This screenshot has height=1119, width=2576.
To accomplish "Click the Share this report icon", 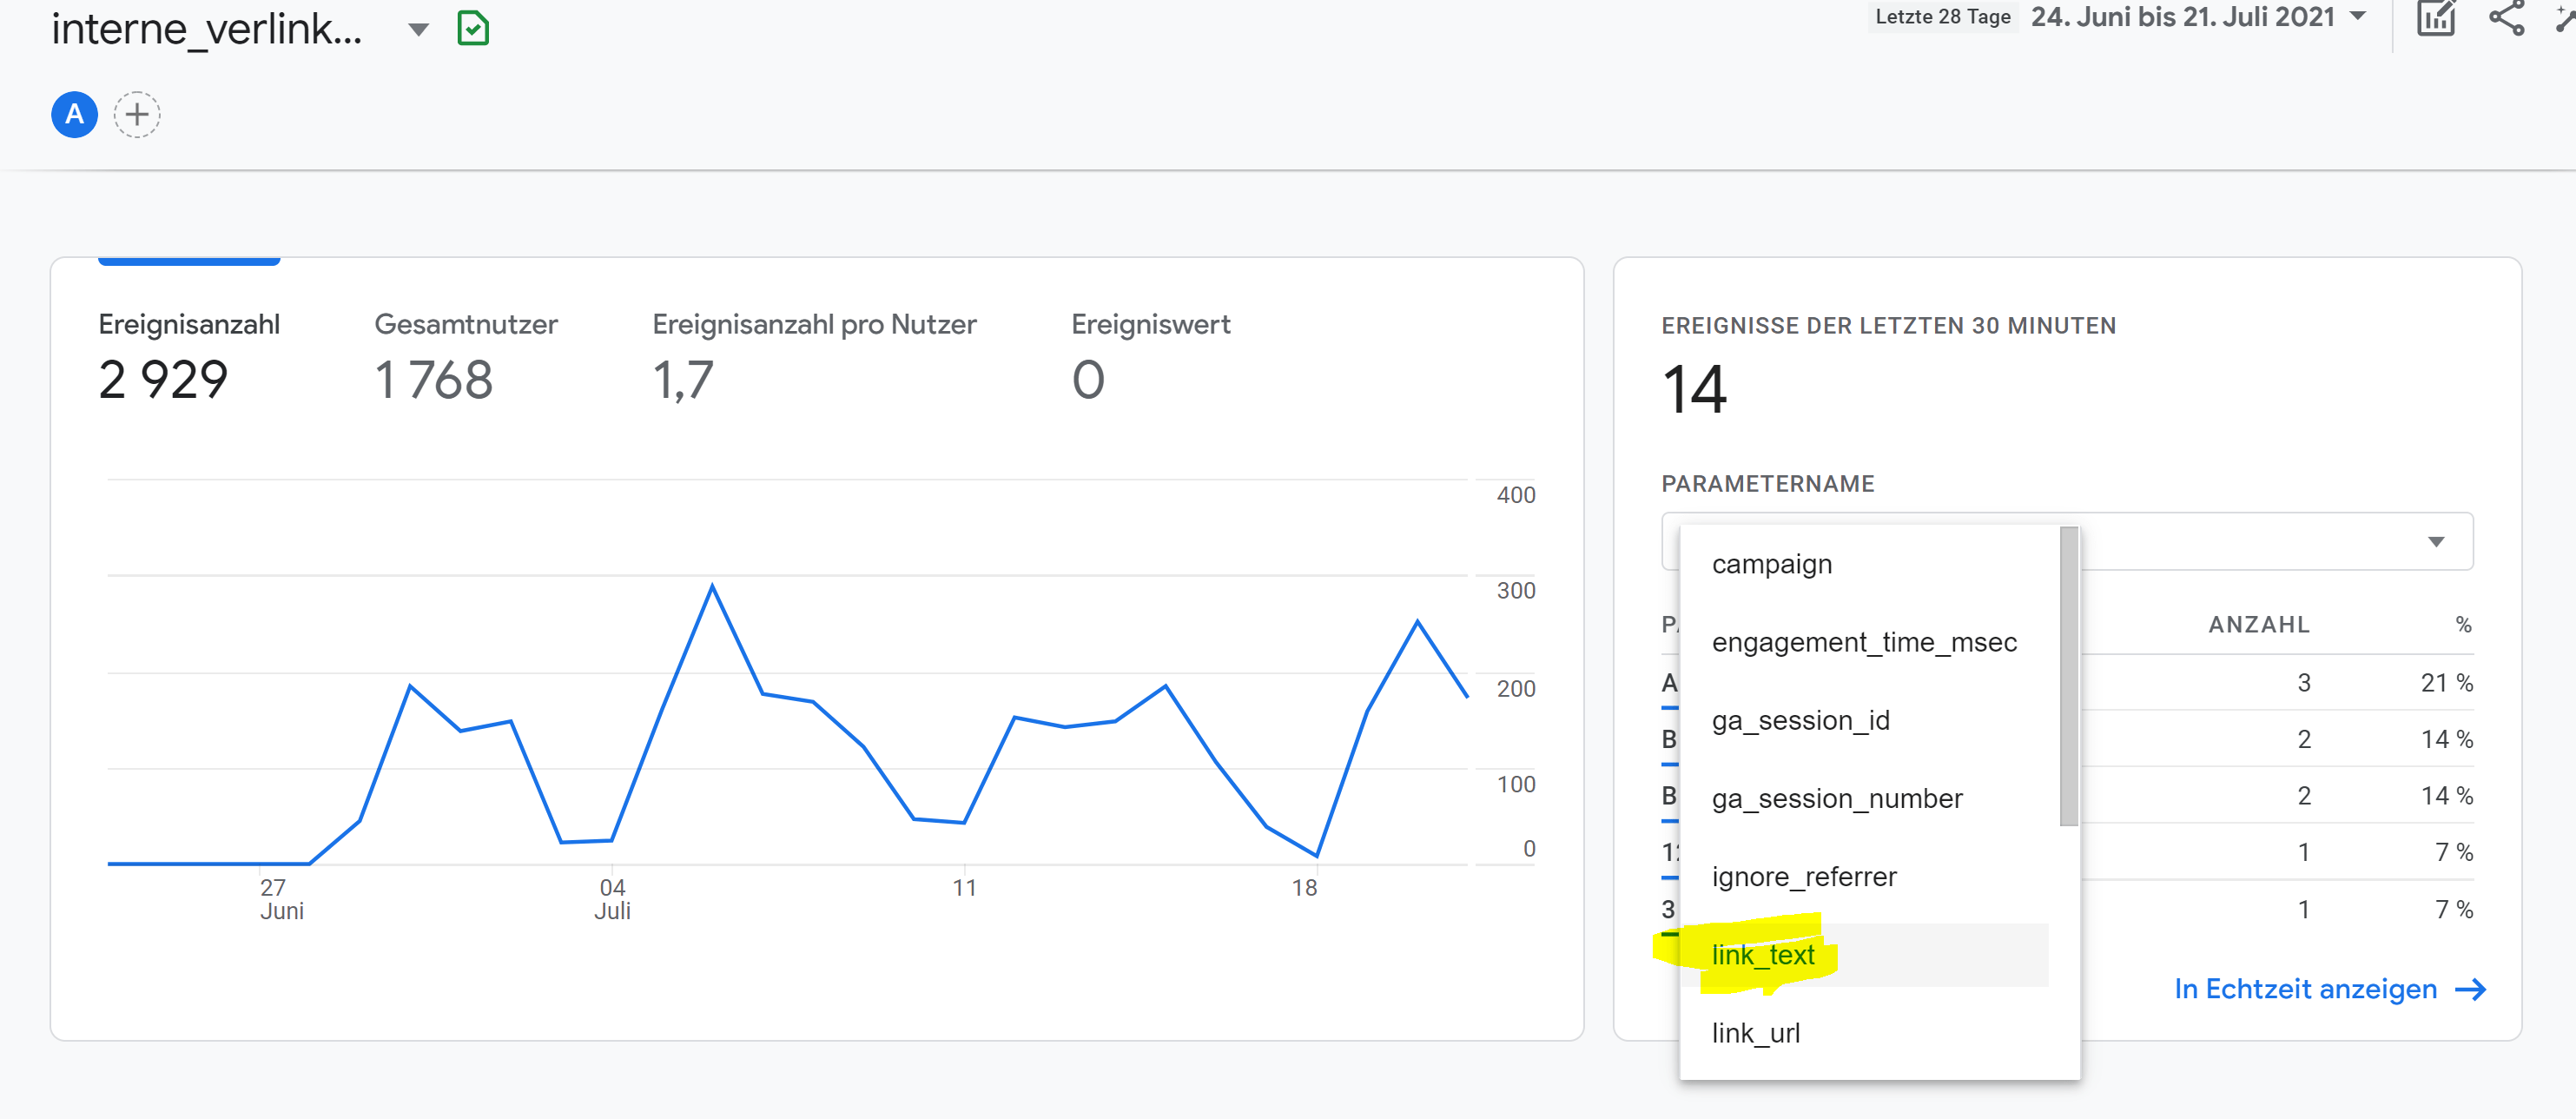I will pos(2506,17).
